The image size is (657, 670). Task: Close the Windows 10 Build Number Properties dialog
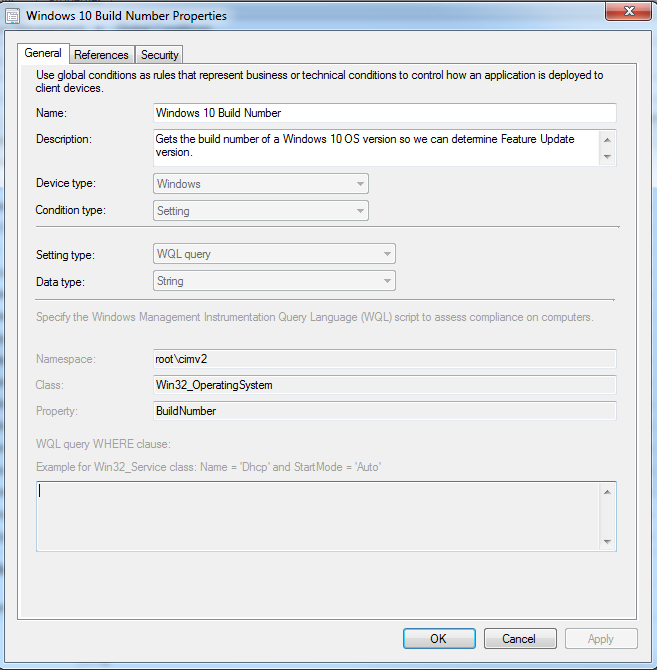pyautogui.click(x=628, y=11)
